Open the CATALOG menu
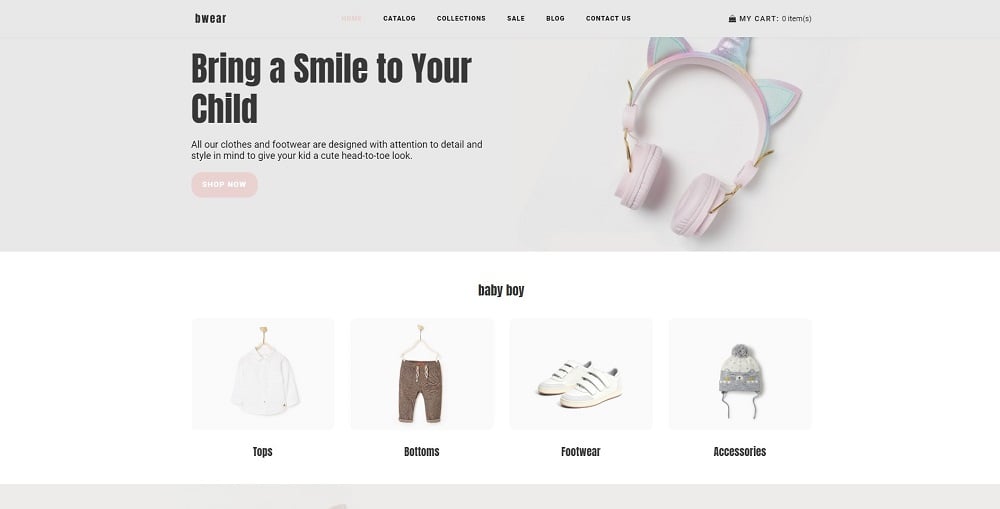Screen dimensions: 1000x509 click(x=399, y=18)
